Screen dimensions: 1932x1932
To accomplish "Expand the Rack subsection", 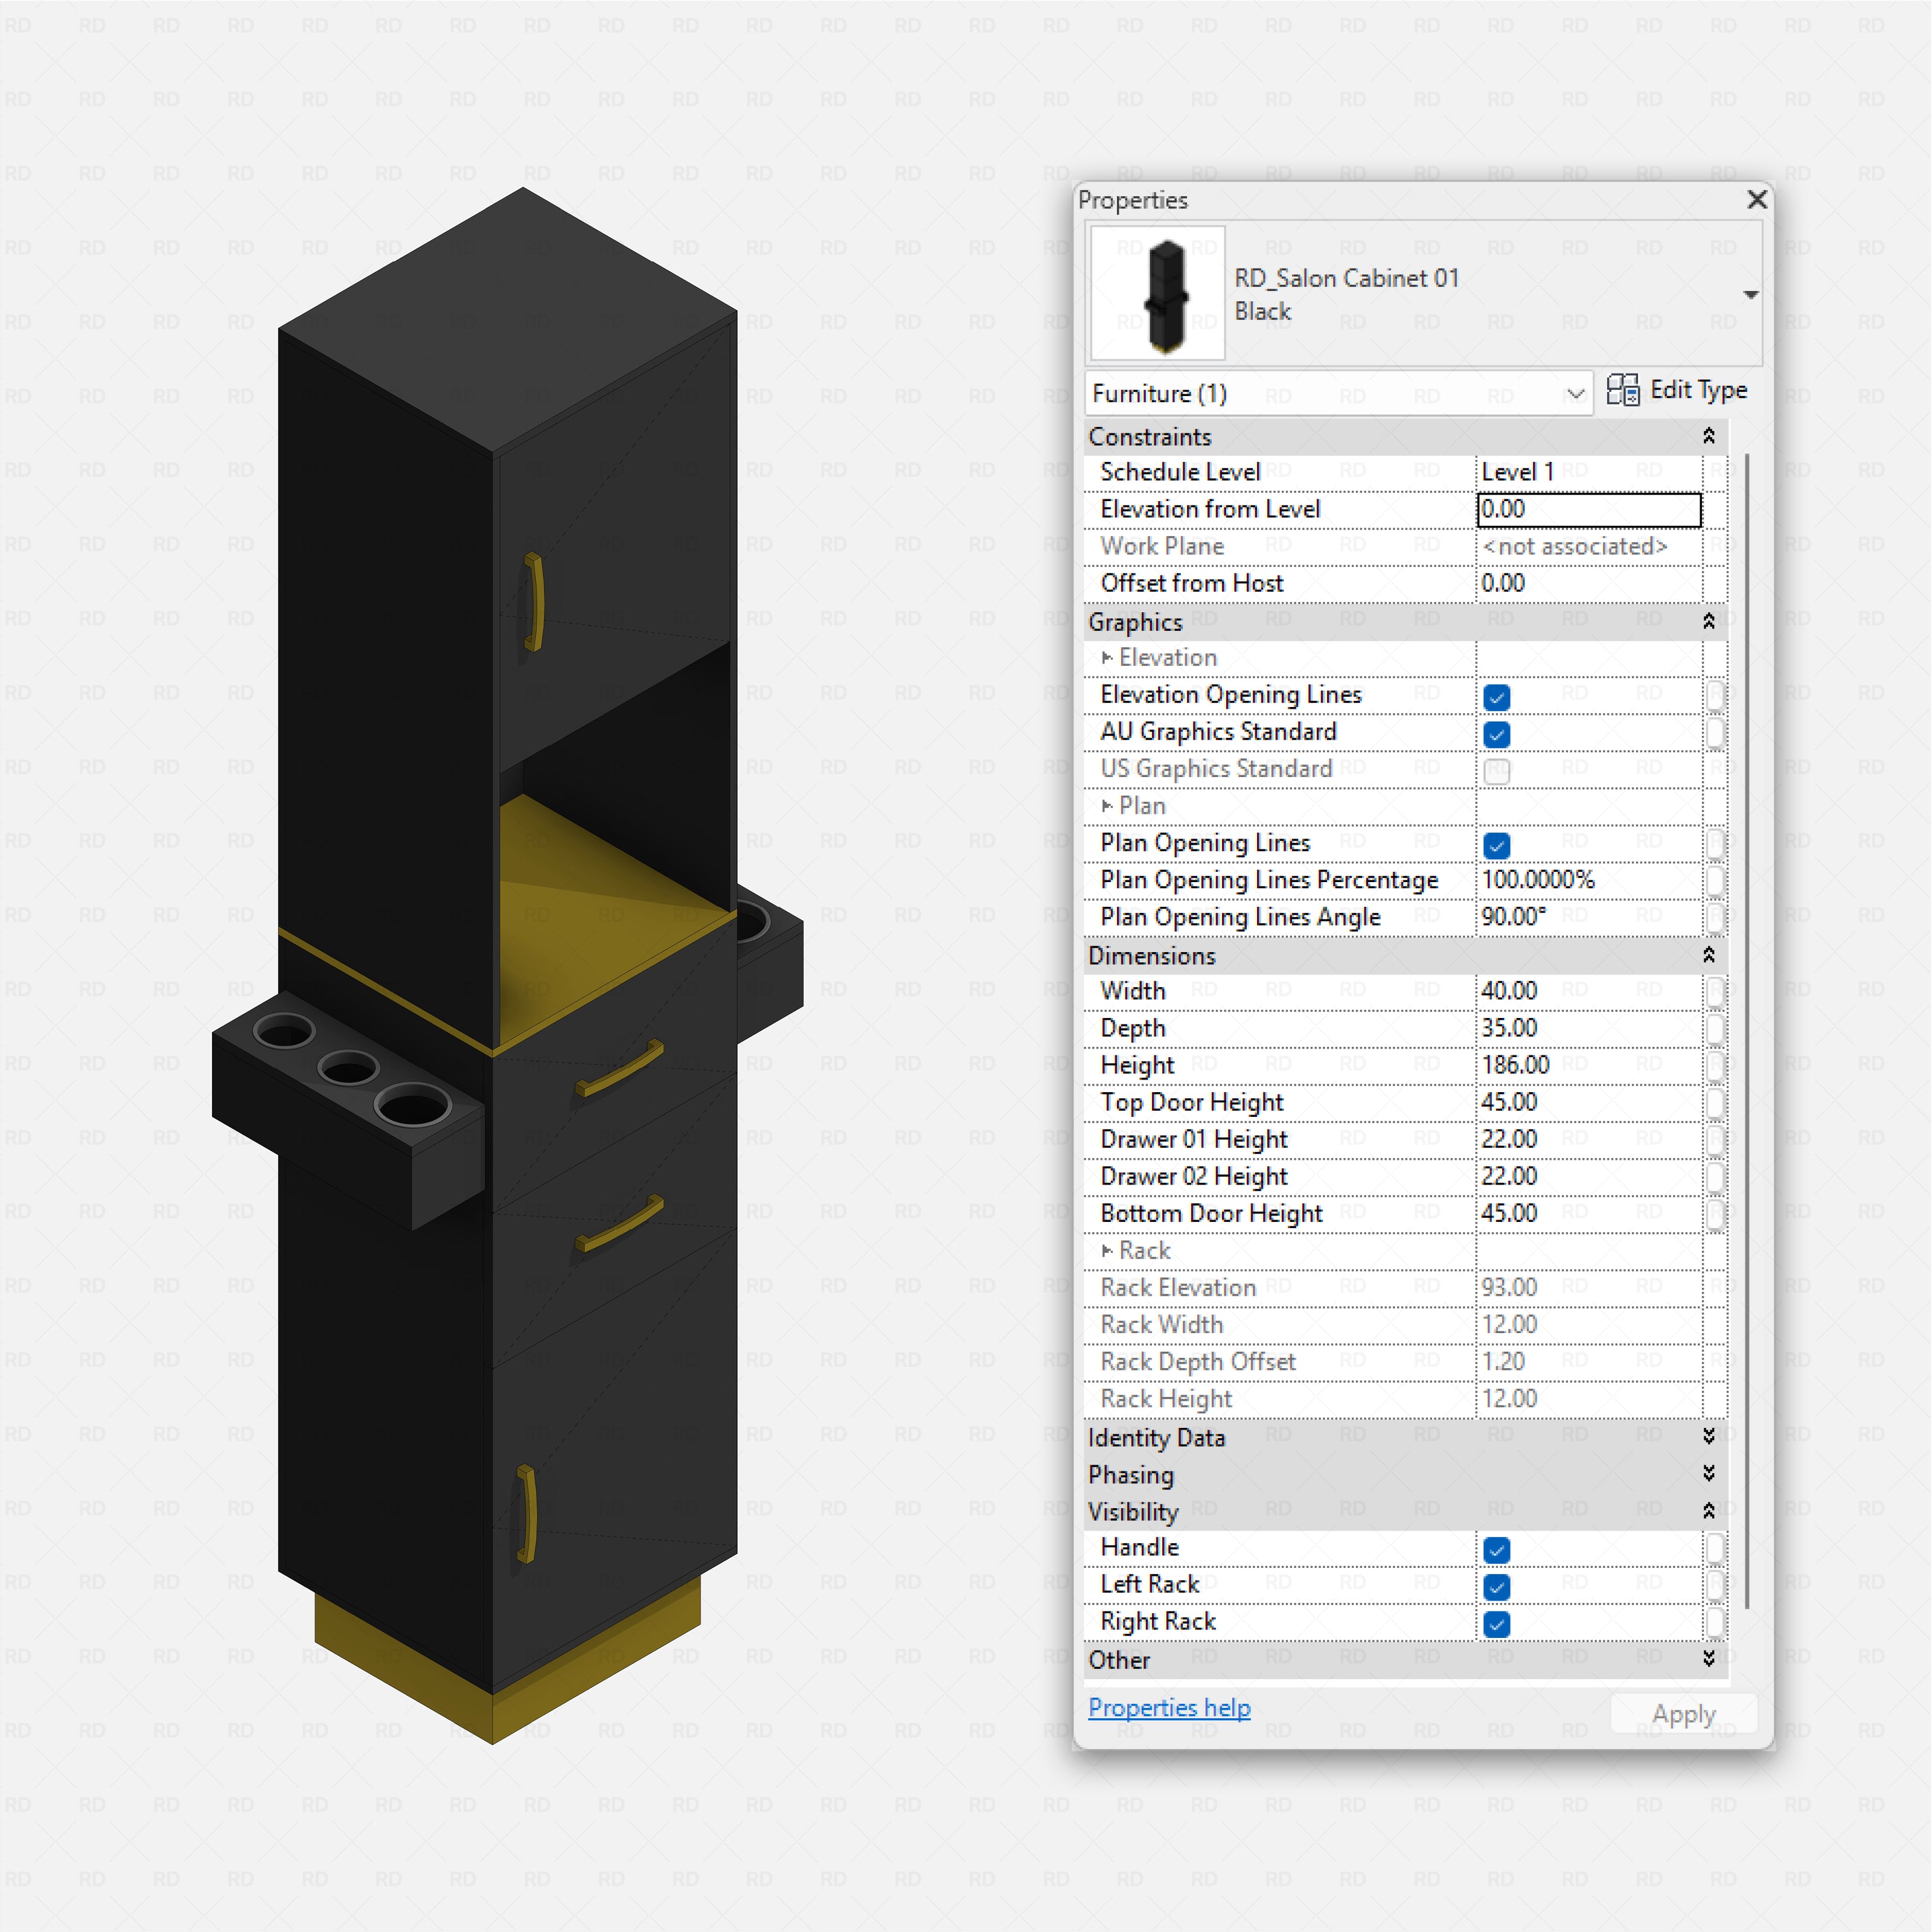I will click(x=1108, y=1250).
